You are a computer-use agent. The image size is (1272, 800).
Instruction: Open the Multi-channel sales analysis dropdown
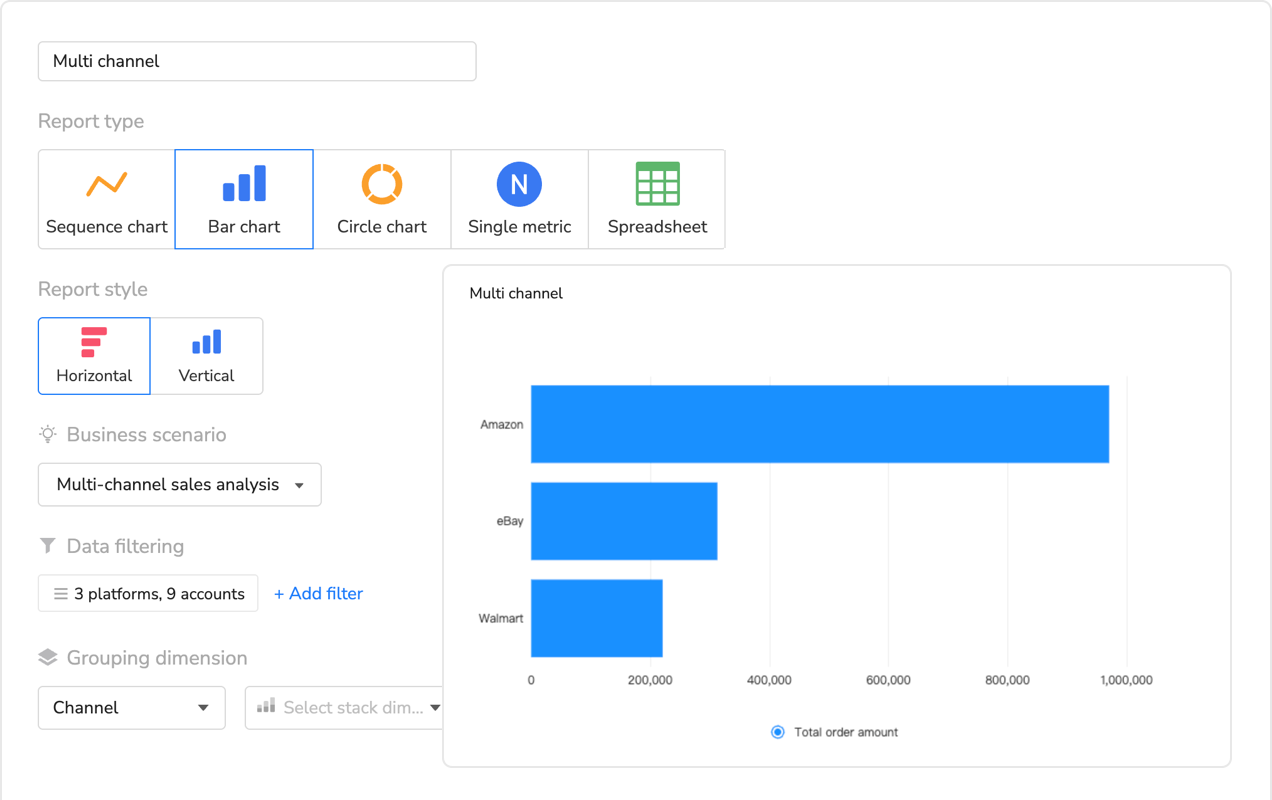coord(179,484)
